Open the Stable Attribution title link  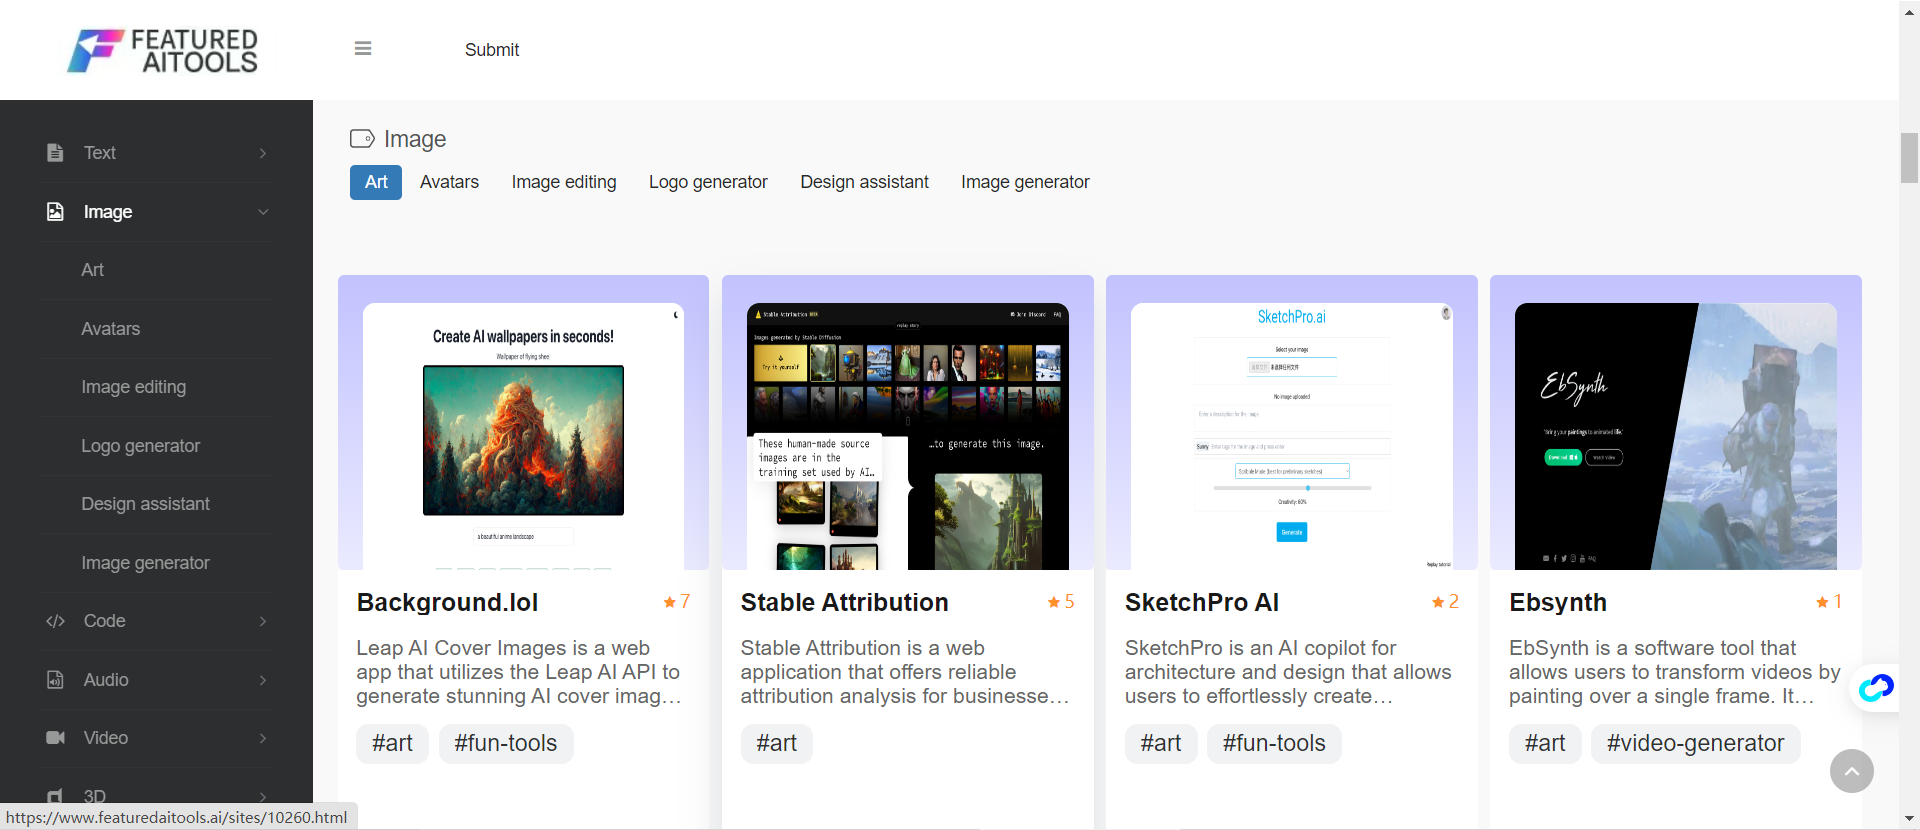[x=845, y=603]
